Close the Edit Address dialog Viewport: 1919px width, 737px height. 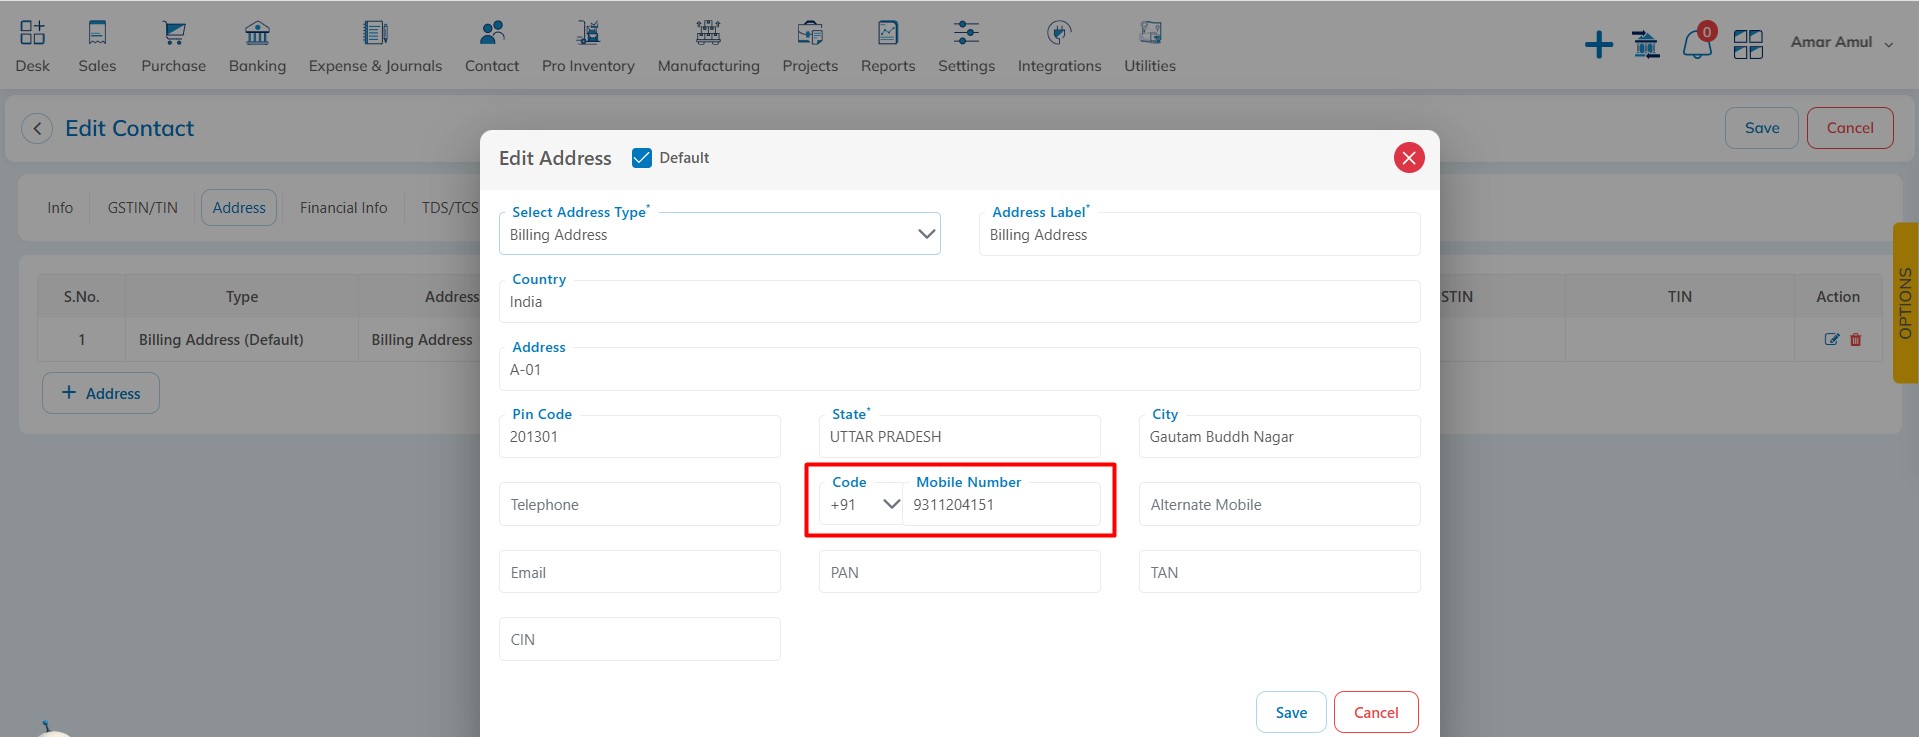click(1409, 158)
